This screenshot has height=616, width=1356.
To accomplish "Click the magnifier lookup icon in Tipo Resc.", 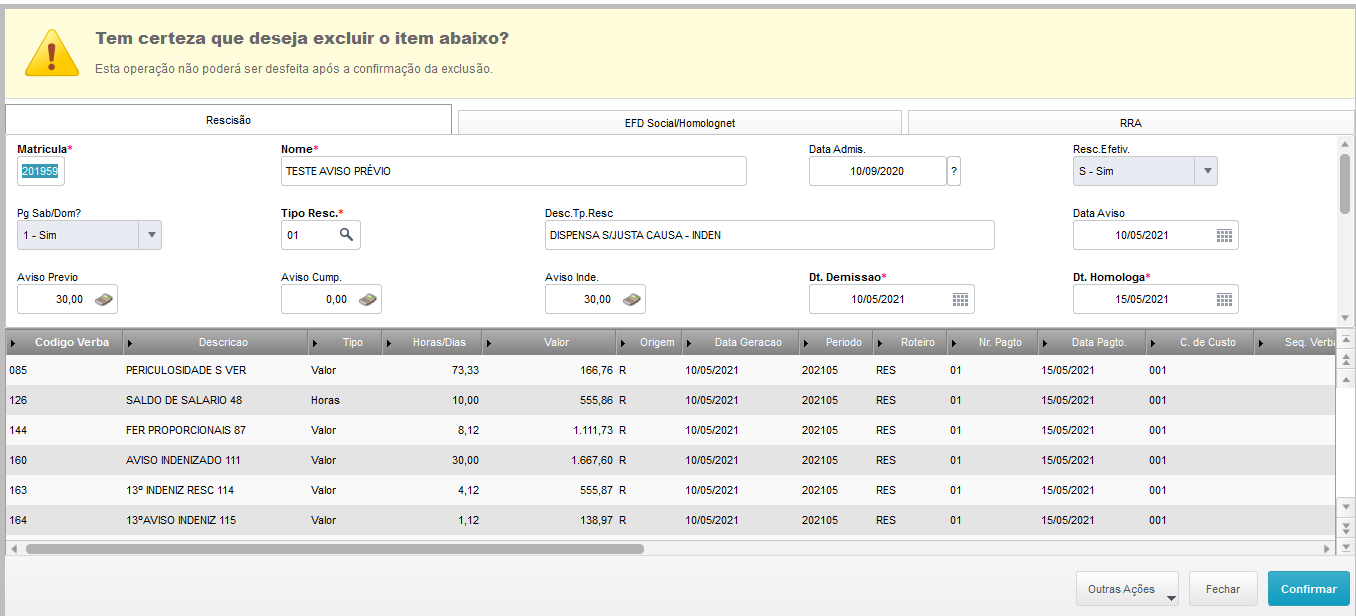I will 346,235.
